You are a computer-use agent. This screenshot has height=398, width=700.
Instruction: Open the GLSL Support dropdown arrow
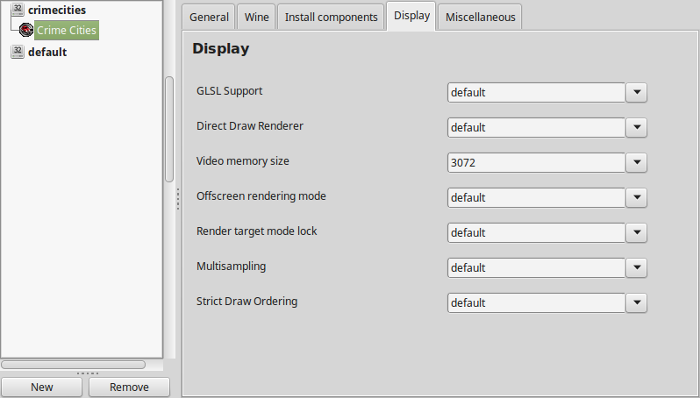coord(637,92)
